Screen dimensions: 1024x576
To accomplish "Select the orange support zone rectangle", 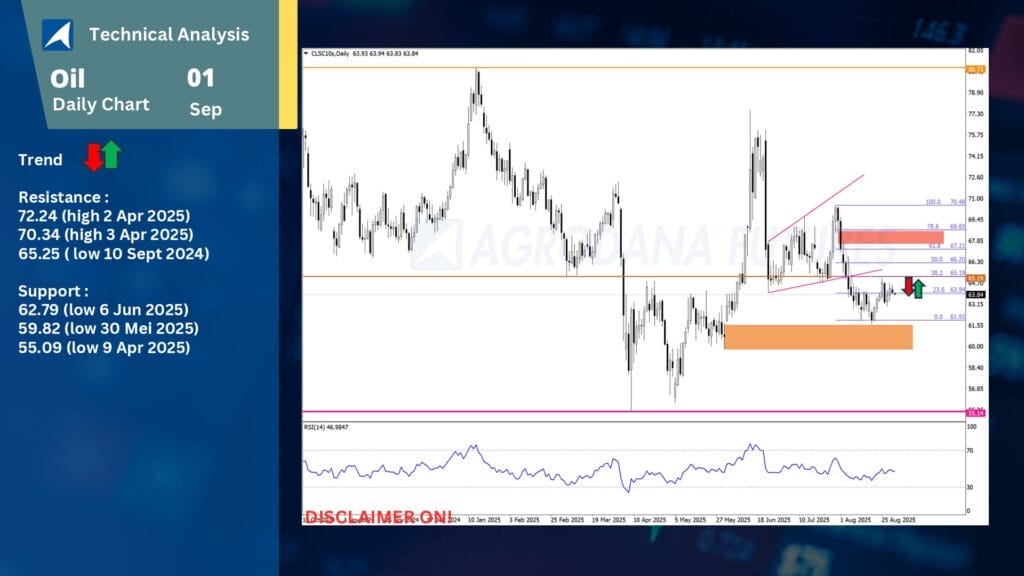I will (x=818, y=337).
